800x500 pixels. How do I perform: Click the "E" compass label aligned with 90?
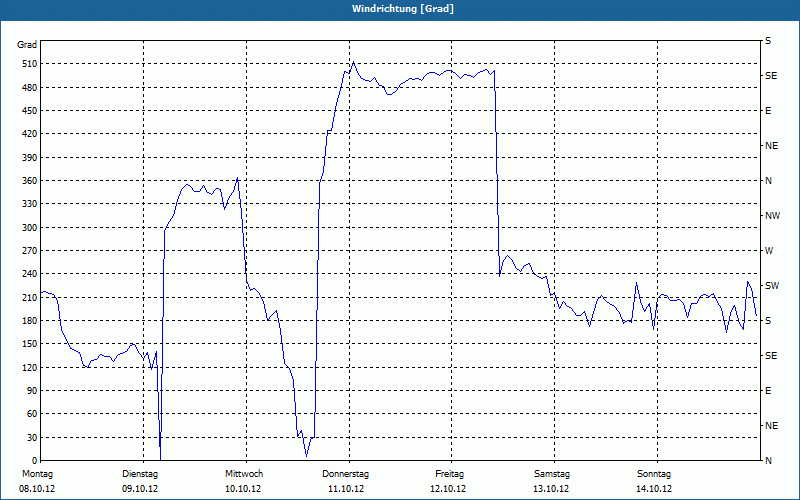768,391
